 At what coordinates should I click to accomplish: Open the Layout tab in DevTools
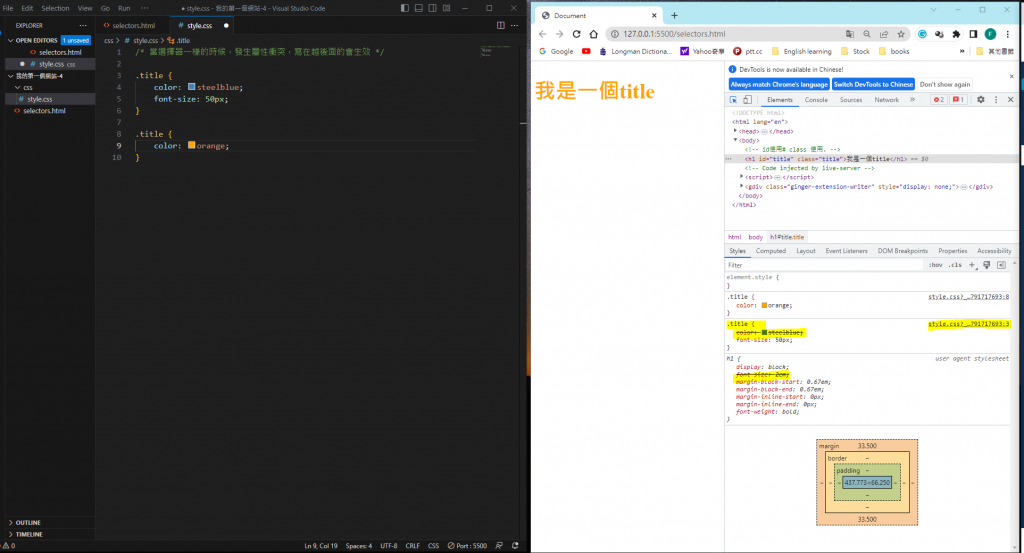(x=805, y=251)
